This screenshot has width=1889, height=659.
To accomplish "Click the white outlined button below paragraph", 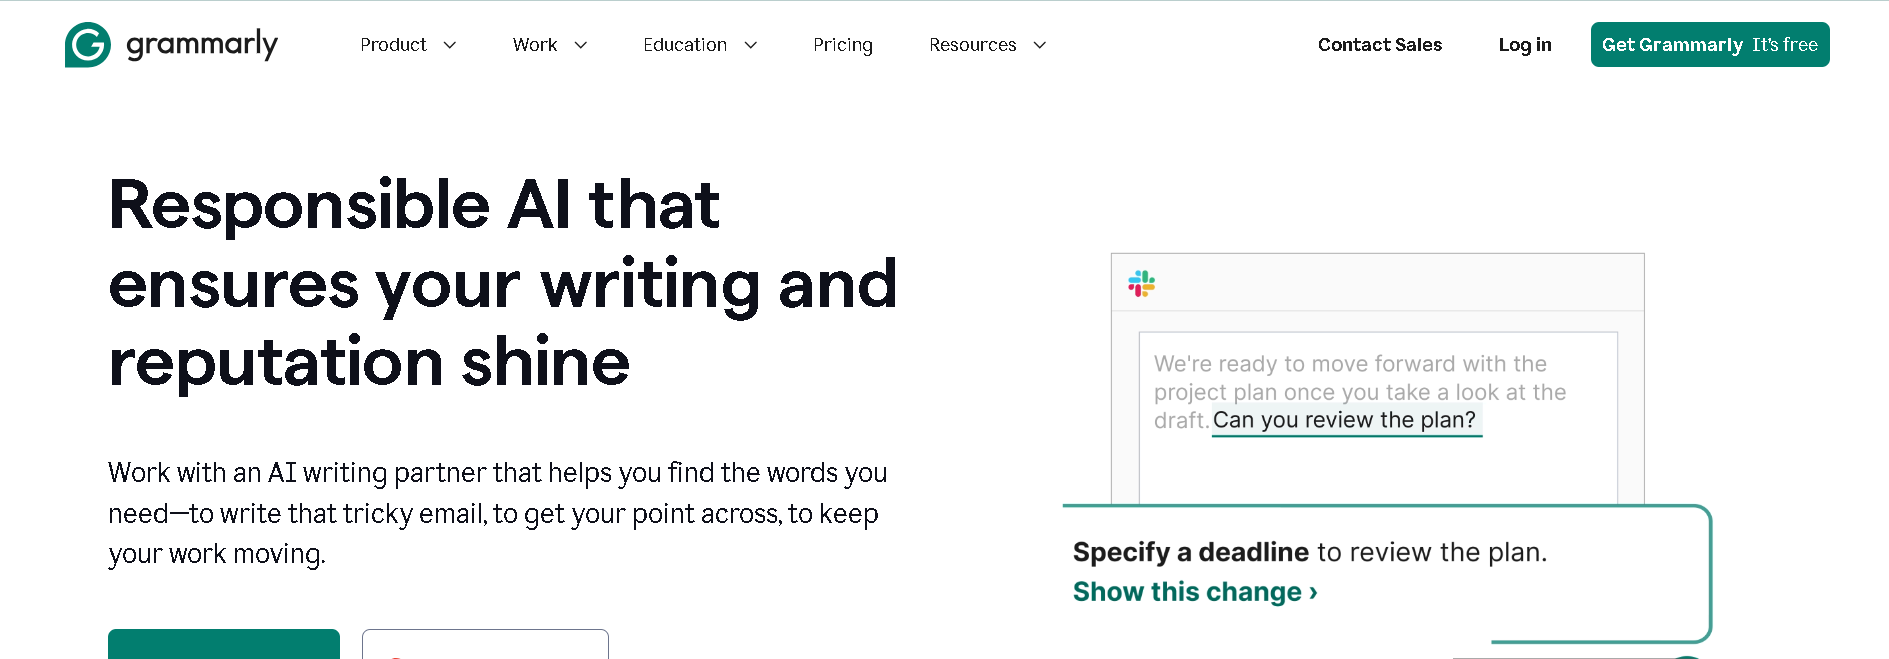I will click(485, 644).
